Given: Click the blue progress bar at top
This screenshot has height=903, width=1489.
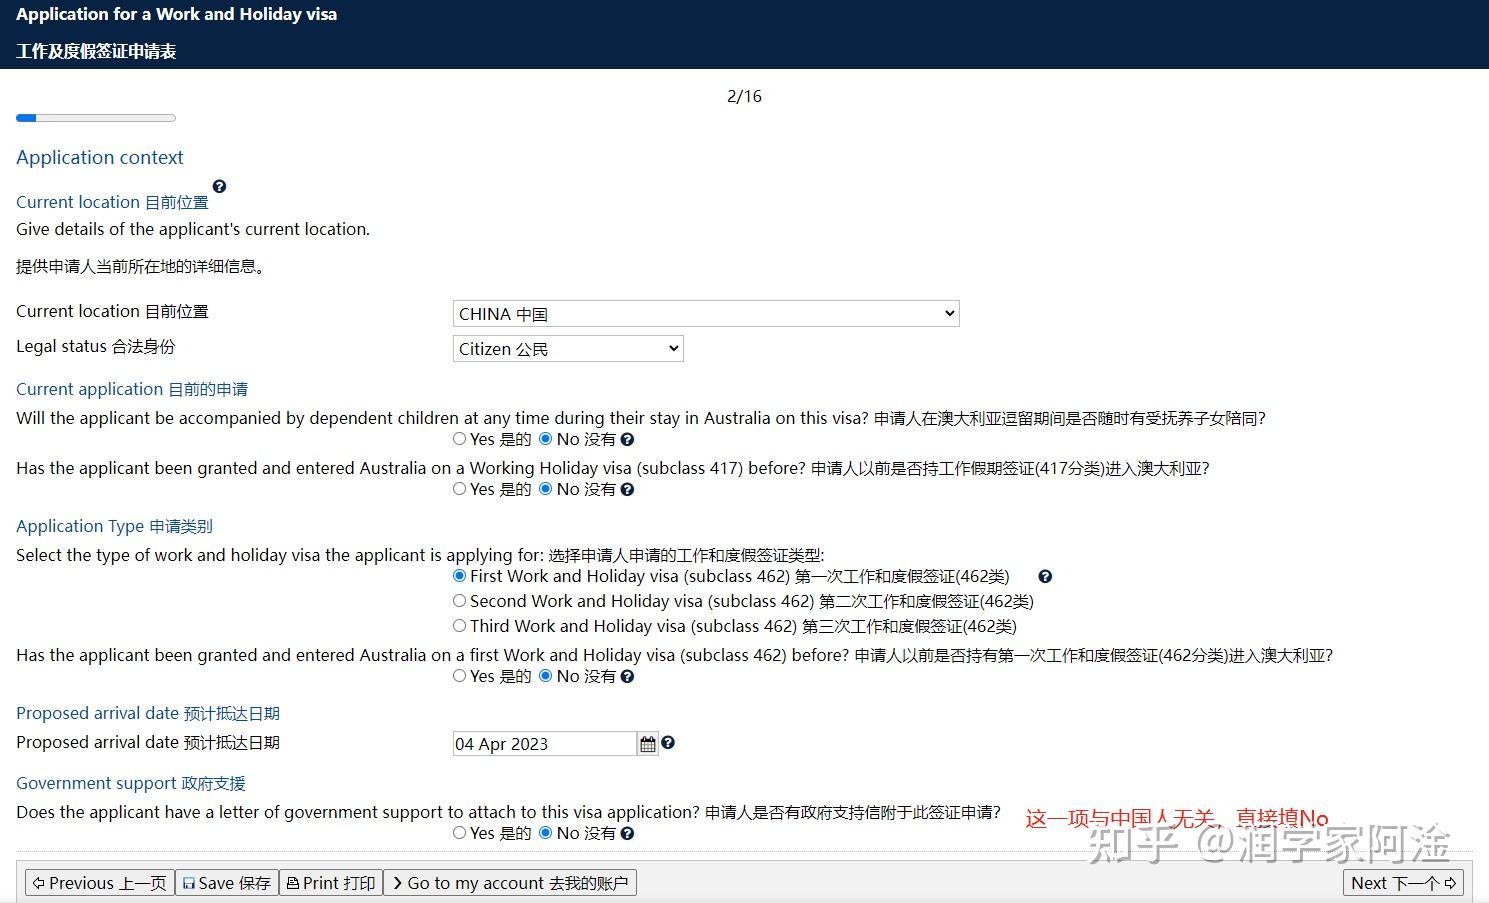Looking at the screenshot, I should click(26, 117).
